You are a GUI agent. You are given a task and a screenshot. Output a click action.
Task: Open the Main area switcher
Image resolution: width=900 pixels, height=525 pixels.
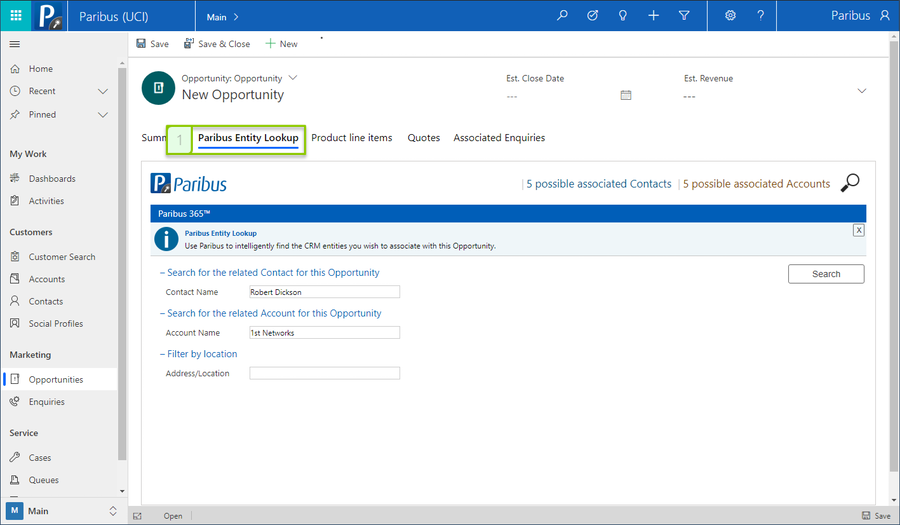tap(62, 511)
